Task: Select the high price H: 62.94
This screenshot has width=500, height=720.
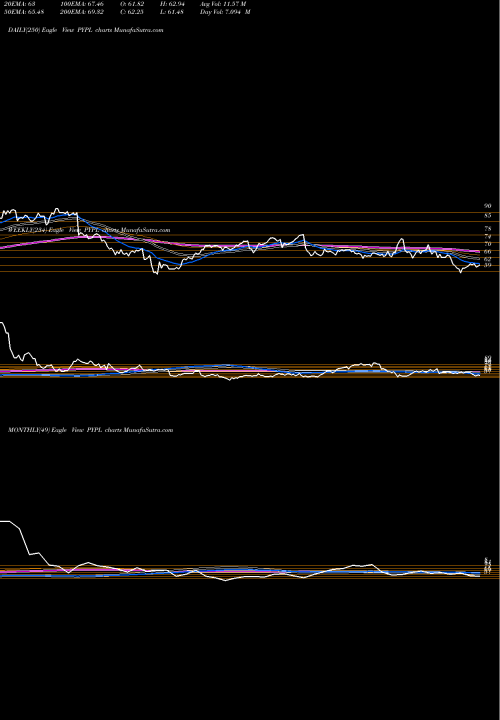Action: [172, 4]
